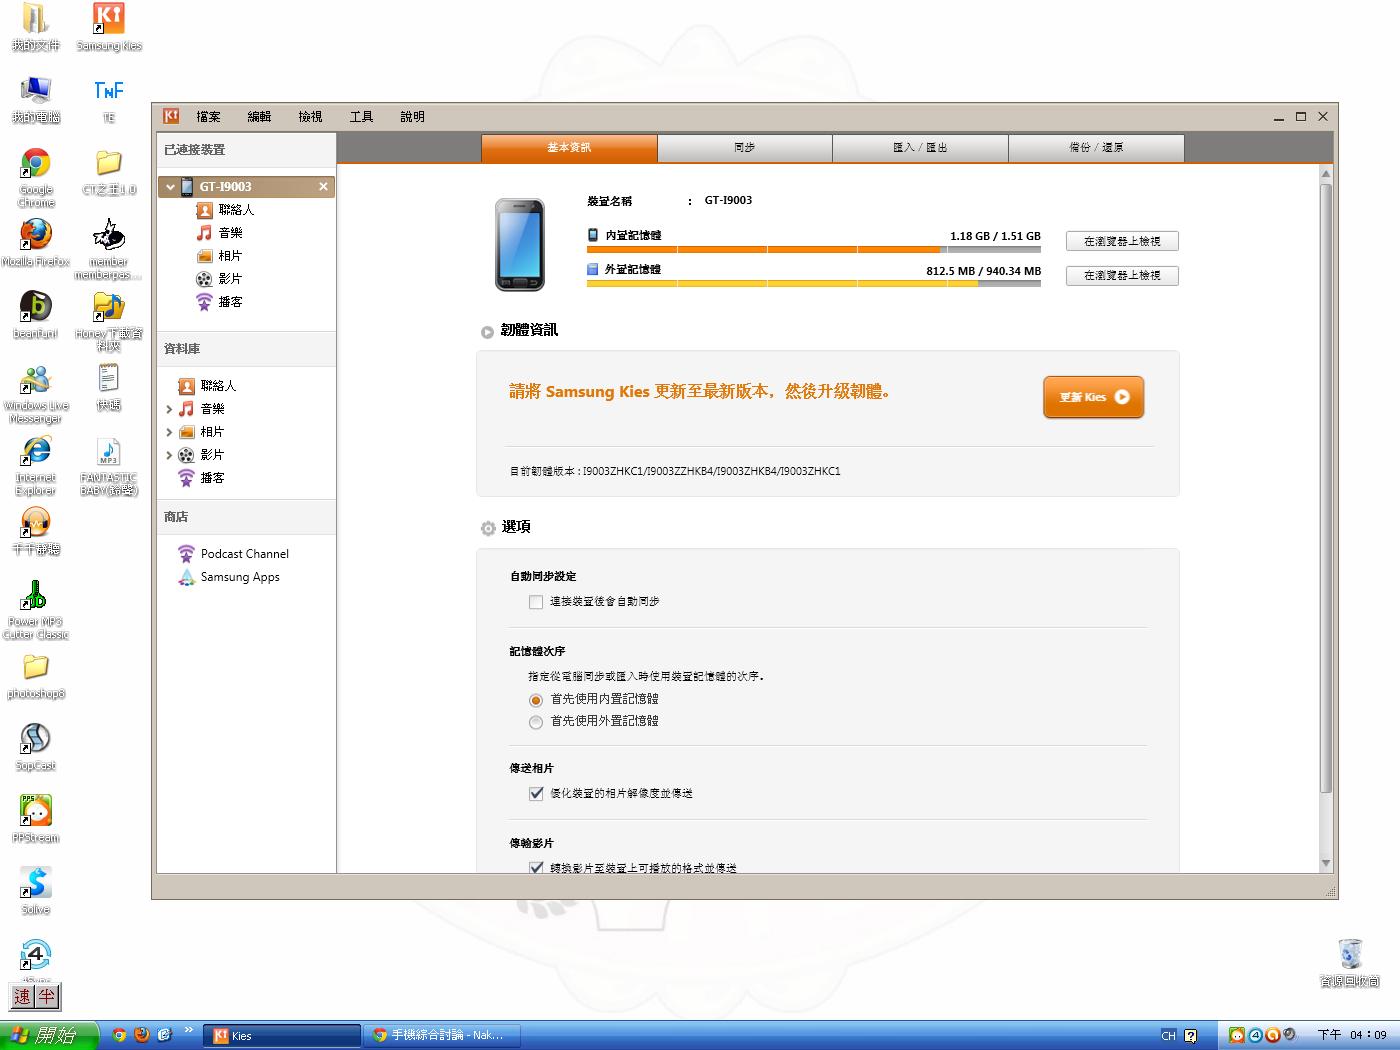
Task: Click the Kies logo in menu bar
Action: (171, 116)
